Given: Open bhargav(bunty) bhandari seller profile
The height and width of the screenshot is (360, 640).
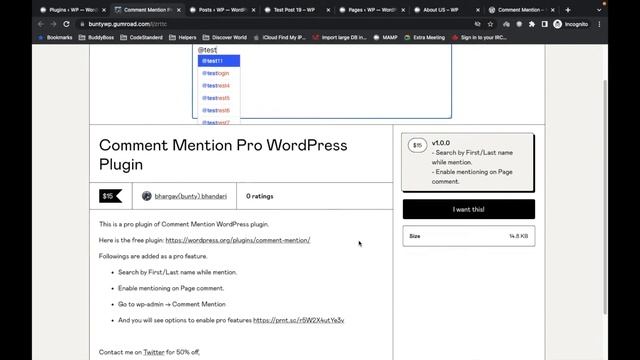Looking at the screenshot, I should pyautogui.click(x=190, y=196).
